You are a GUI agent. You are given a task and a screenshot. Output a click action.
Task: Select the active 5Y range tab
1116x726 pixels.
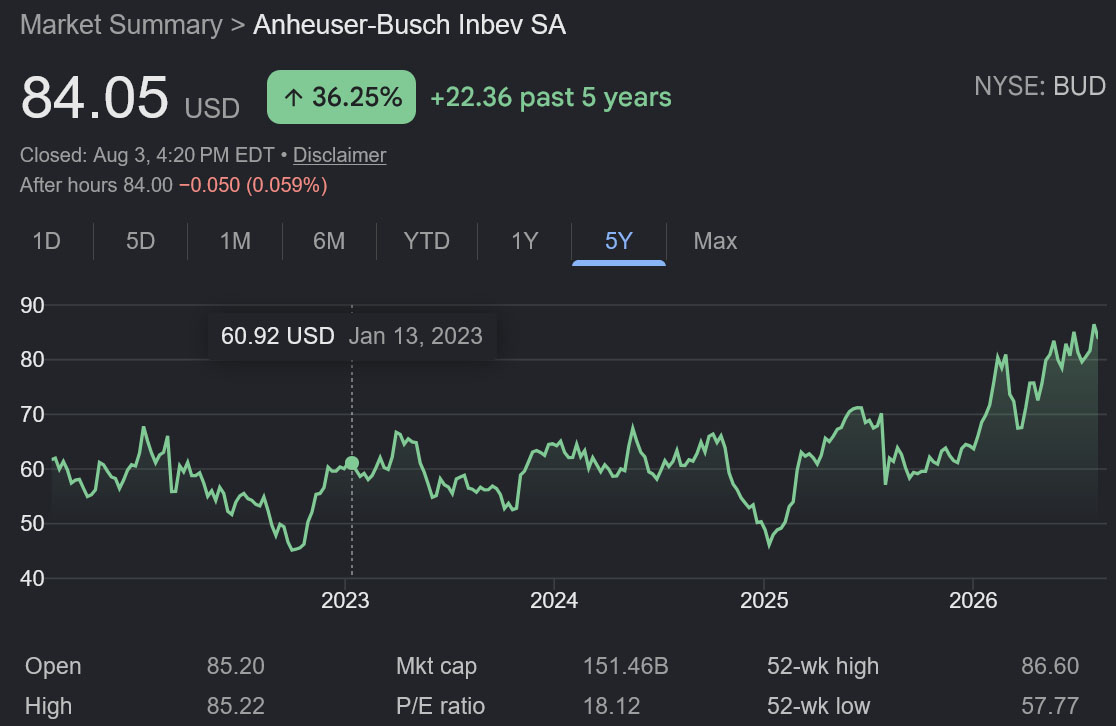[618, 241]
